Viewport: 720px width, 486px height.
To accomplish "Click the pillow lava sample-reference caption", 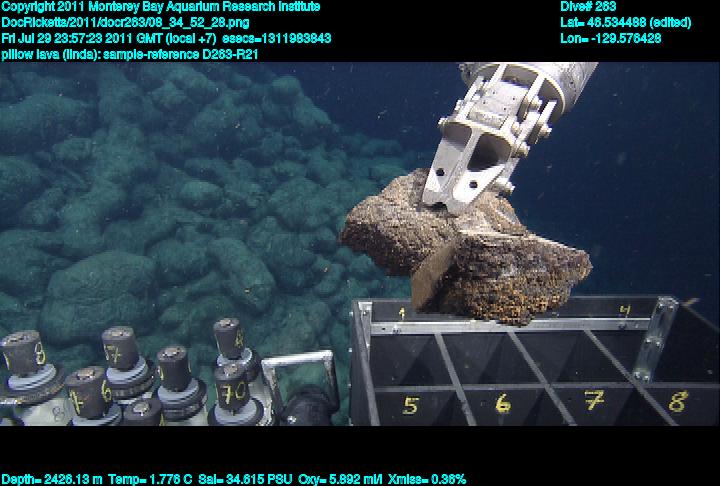I will 130,54.
